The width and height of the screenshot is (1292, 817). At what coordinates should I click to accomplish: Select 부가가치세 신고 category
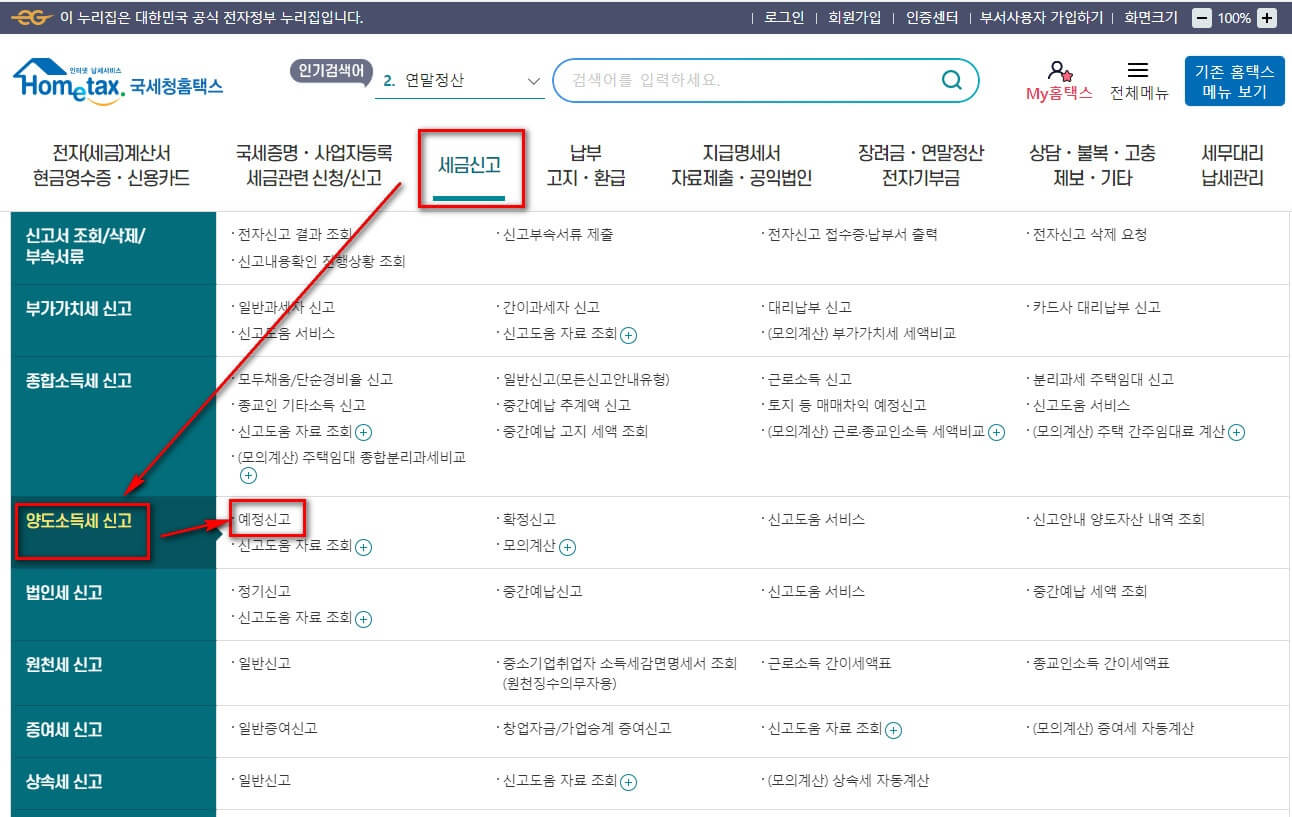[x=114, y=320]
